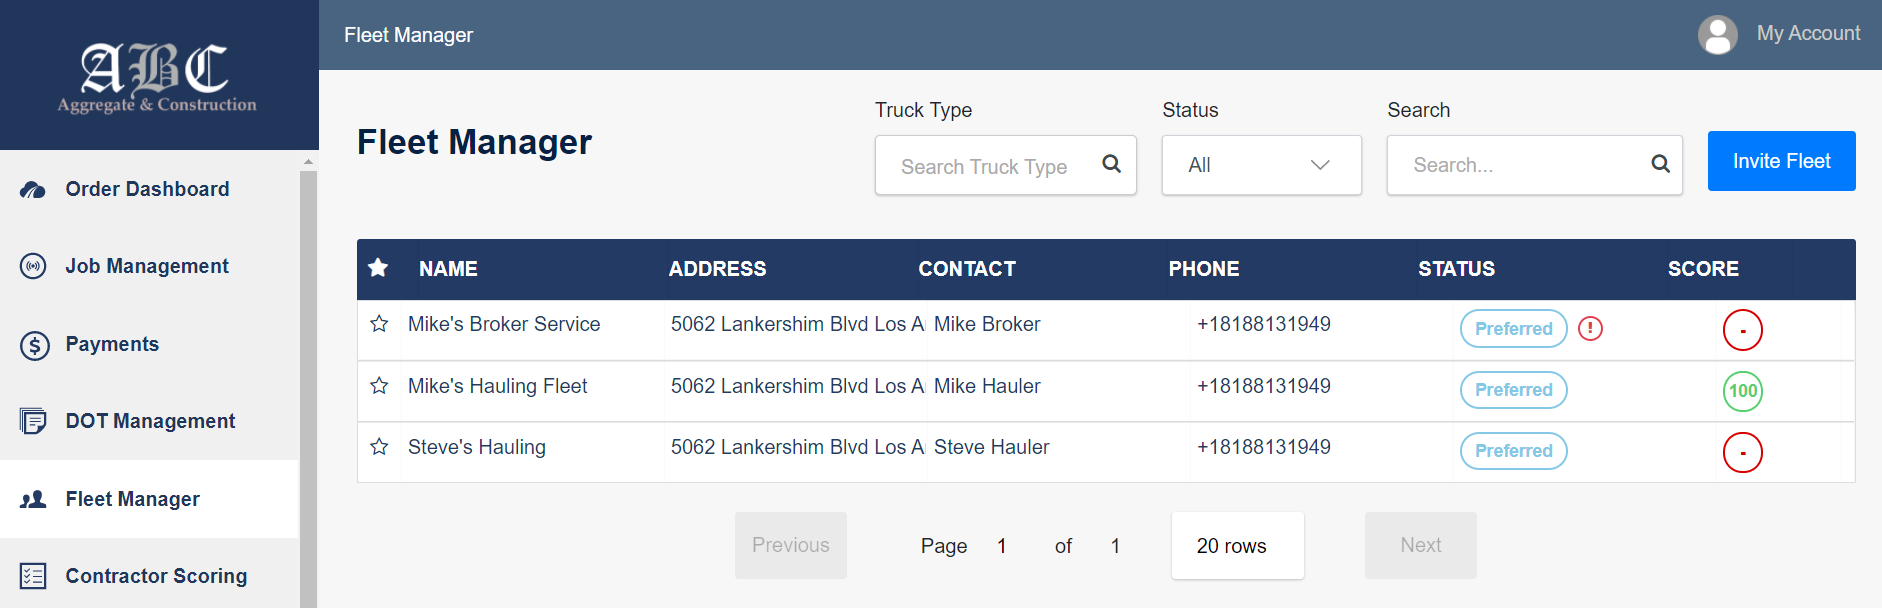
Task: Click the search magnifier in Truck Type field
Action: tap(1112, 164)
